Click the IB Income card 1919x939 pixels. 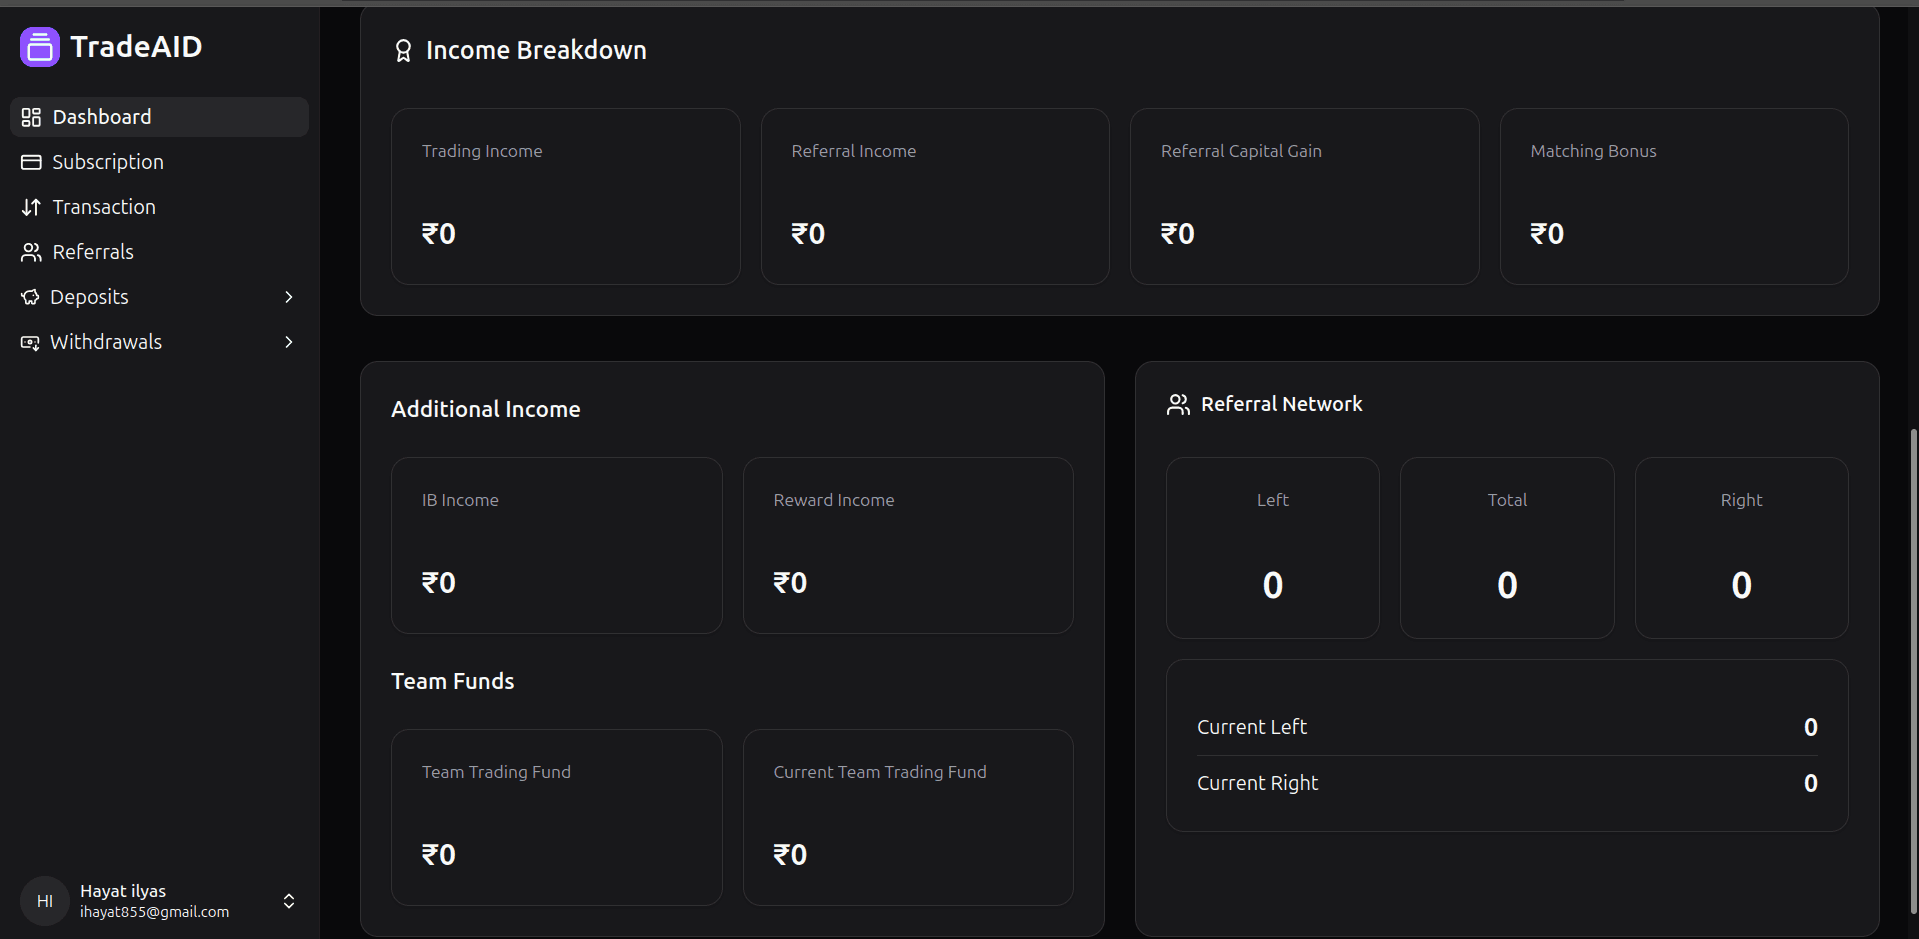(557, 545)
